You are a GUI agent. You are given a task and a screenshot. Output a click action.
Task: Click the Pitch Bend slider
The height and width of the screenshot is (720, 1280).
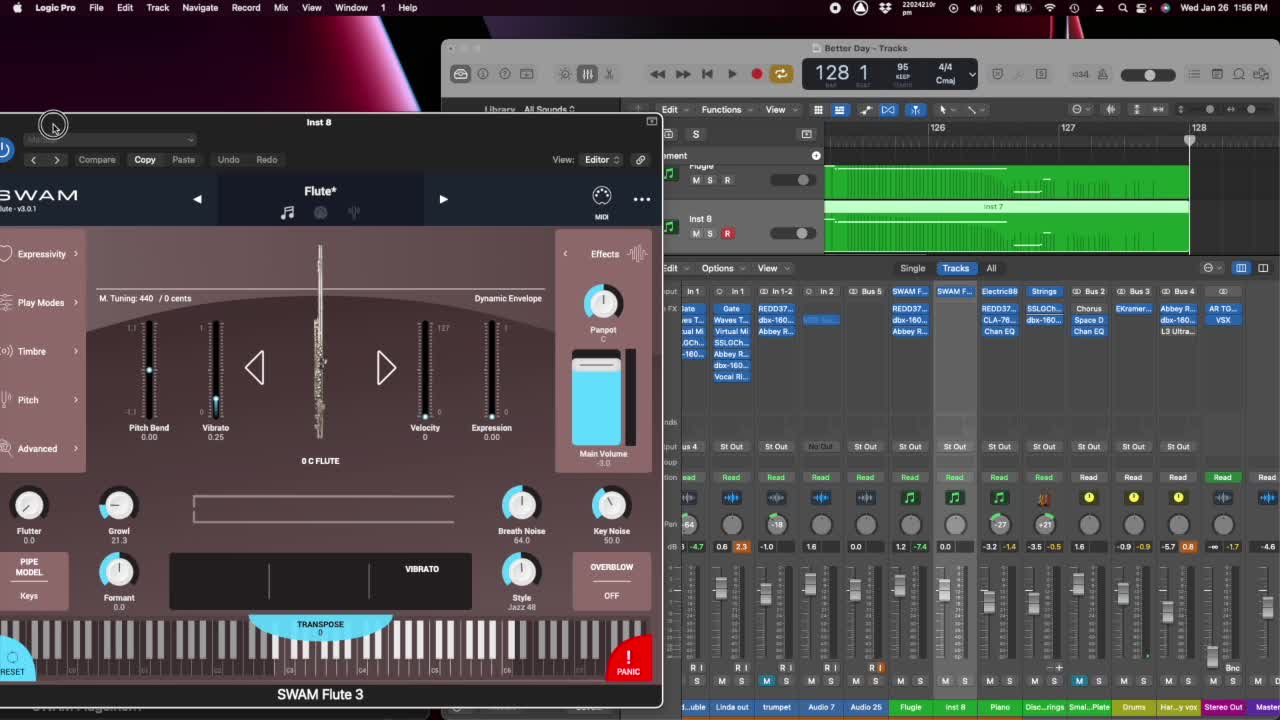tap(149, 370)
